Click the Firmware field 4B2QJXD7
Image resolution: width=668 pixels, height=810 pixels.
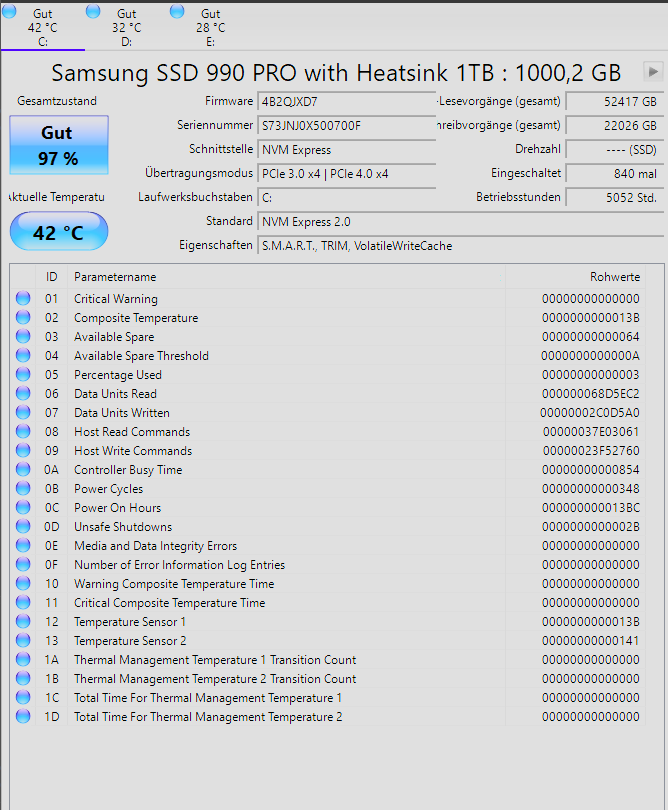[x=346, y=101]
